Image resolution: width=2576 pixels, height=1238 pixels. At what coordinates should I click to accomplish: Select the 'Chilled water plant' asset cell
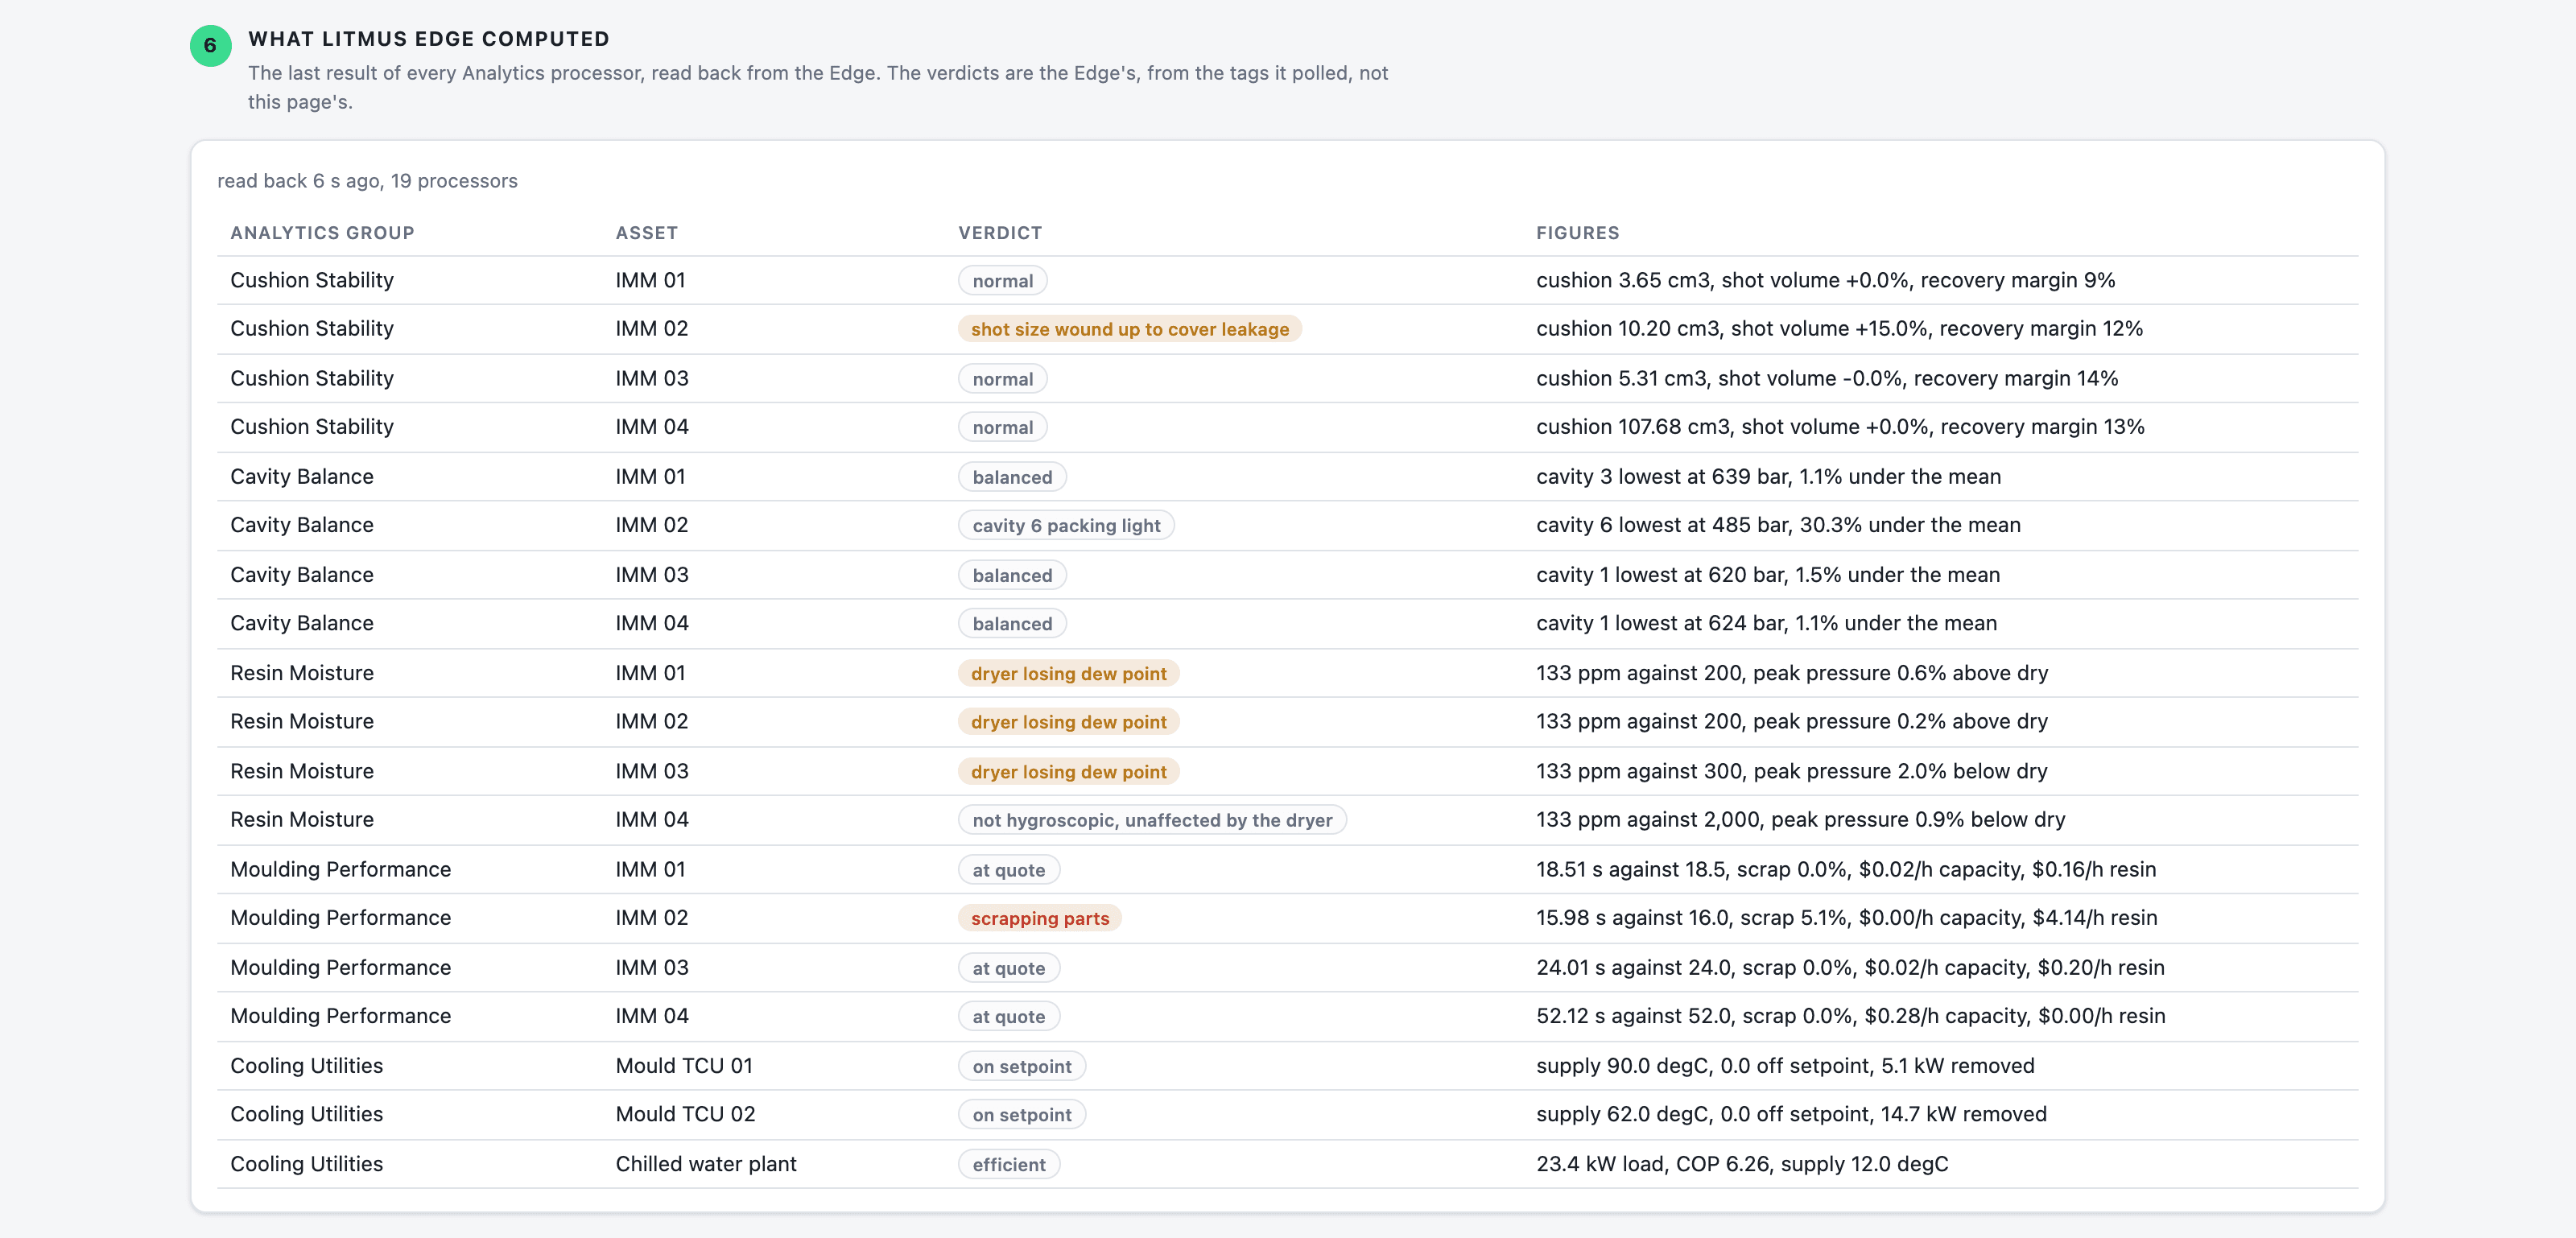click(706, 1164)
